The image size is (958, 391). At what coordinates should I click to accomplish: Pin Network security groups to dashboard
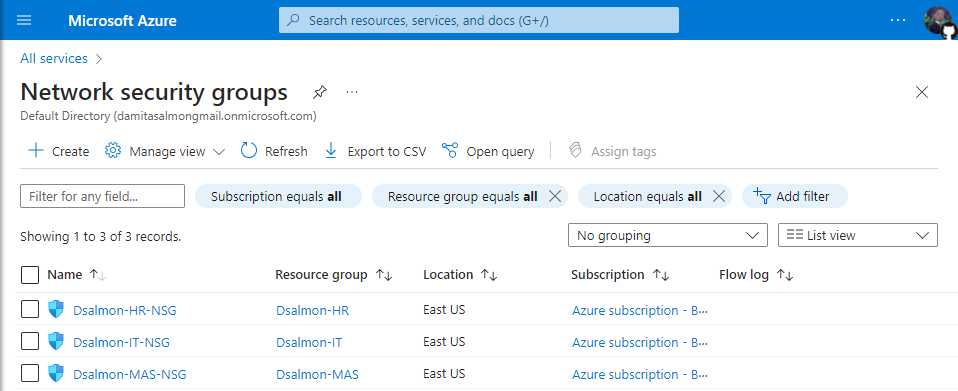point(320,92)
